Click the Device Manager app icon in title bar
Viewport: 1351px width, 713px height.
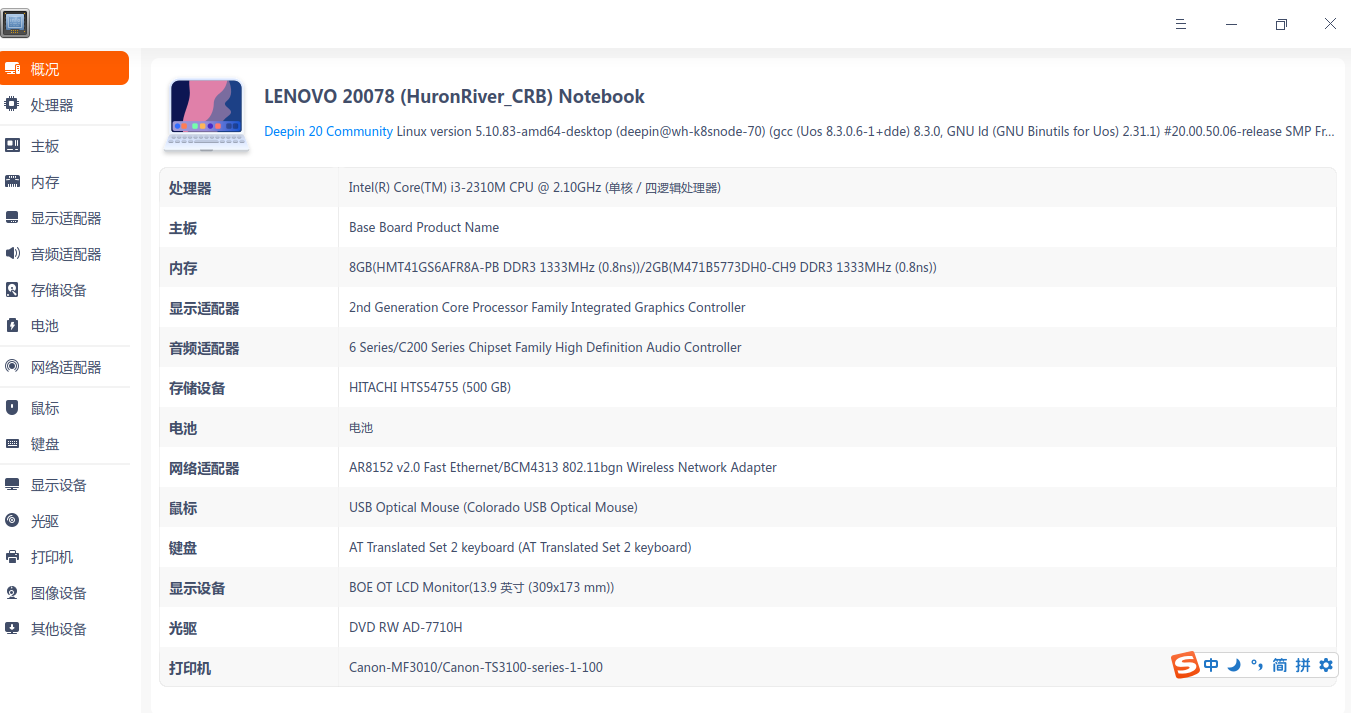[x=15, y=23]
